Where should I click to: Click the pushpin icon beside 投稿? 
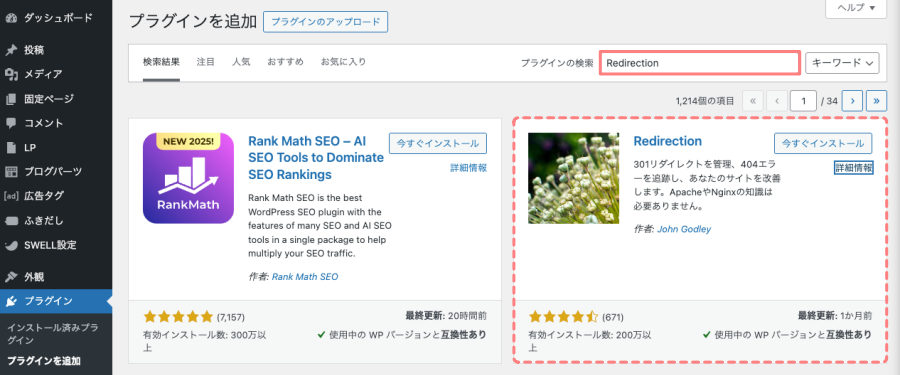coord(11,50)
